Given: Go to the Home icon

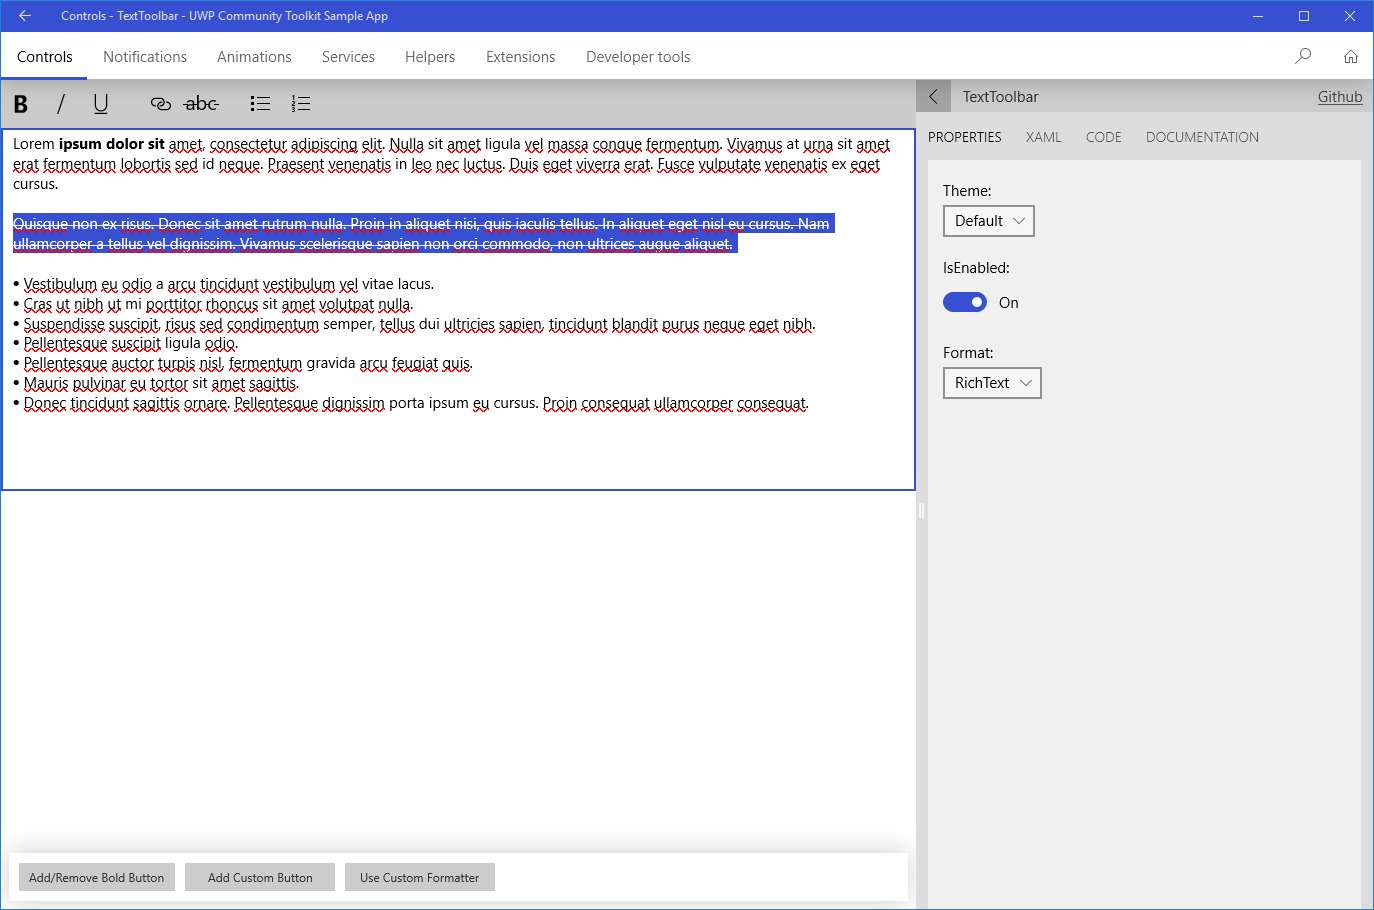Looking at the screenshot, I should [1351, 56].
